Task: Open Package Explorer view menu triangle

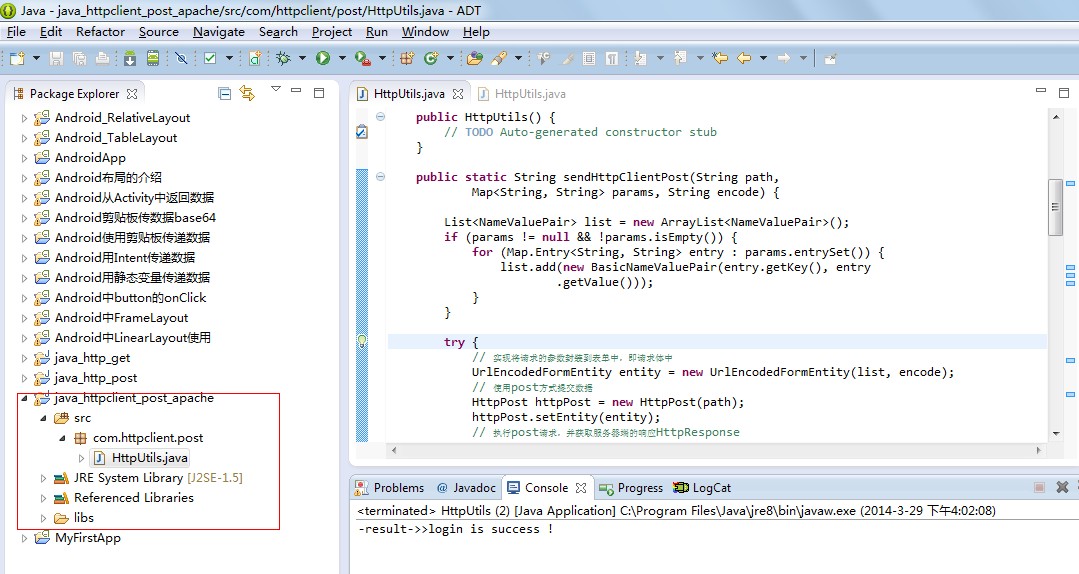Action: click(x=276, y=89)
